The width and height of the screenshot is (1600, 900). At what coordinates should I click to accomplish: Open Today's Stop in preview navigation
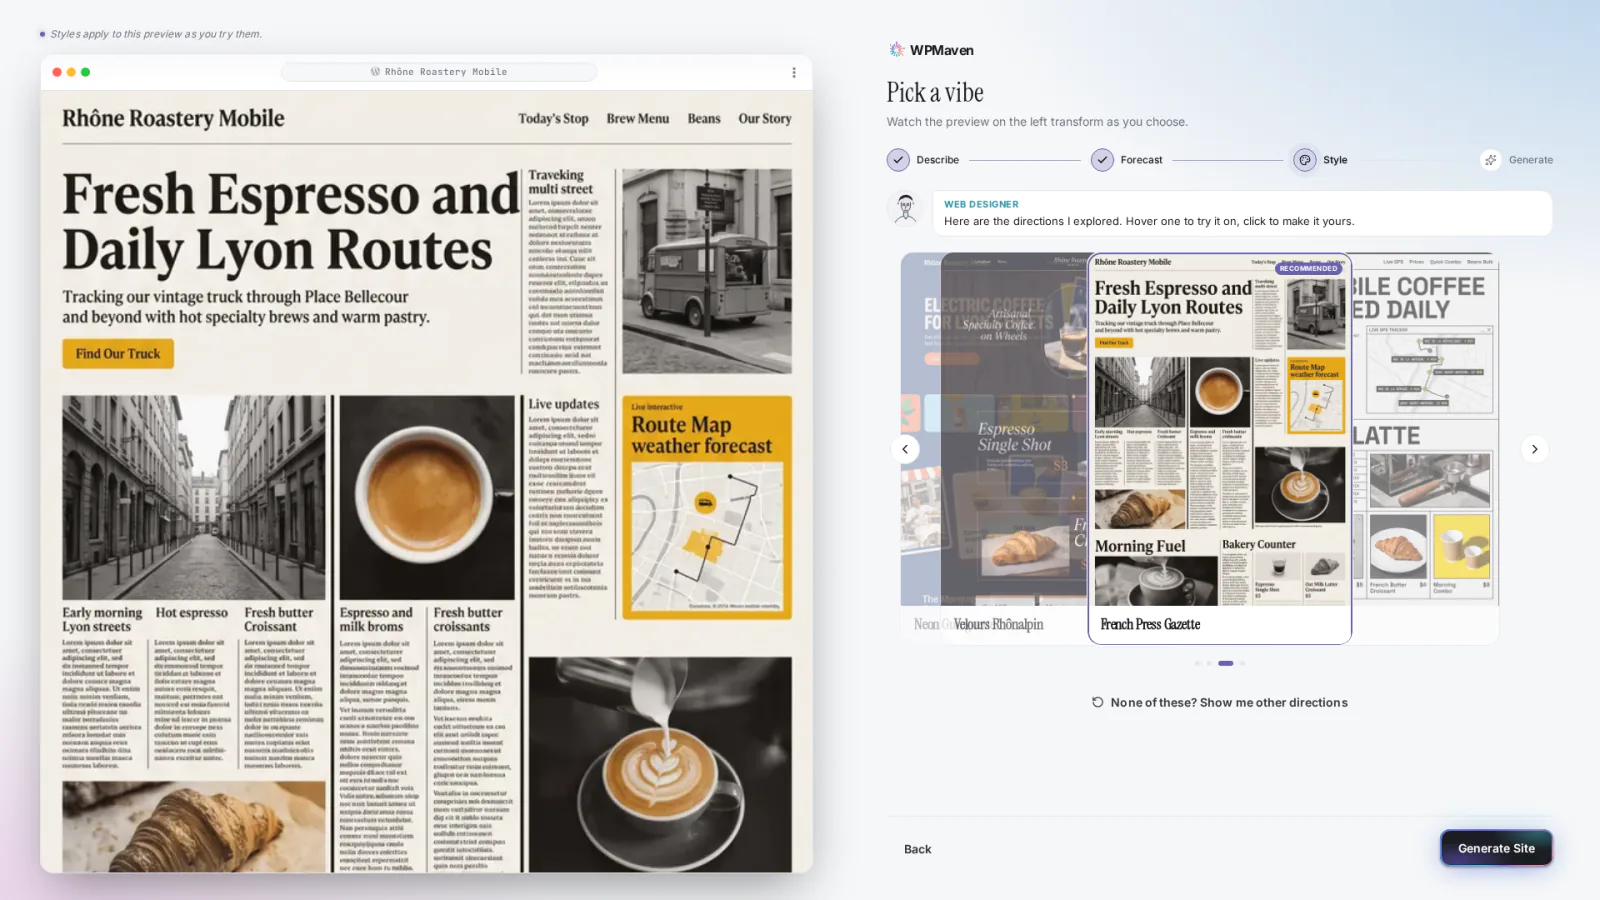click(553, 118)
